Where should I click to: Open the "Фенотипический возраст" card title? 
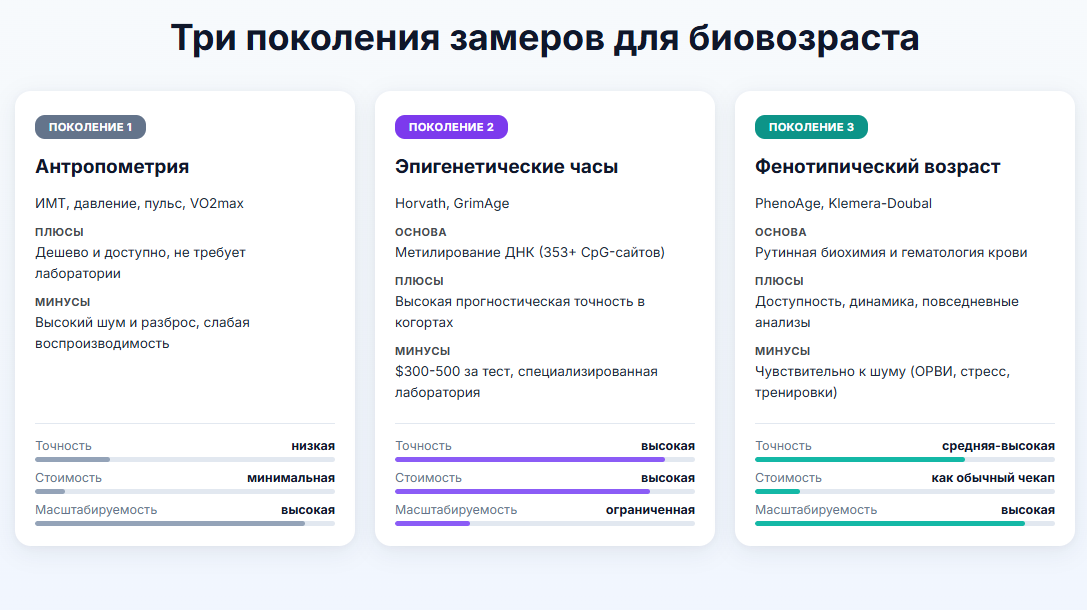point(878,166)
